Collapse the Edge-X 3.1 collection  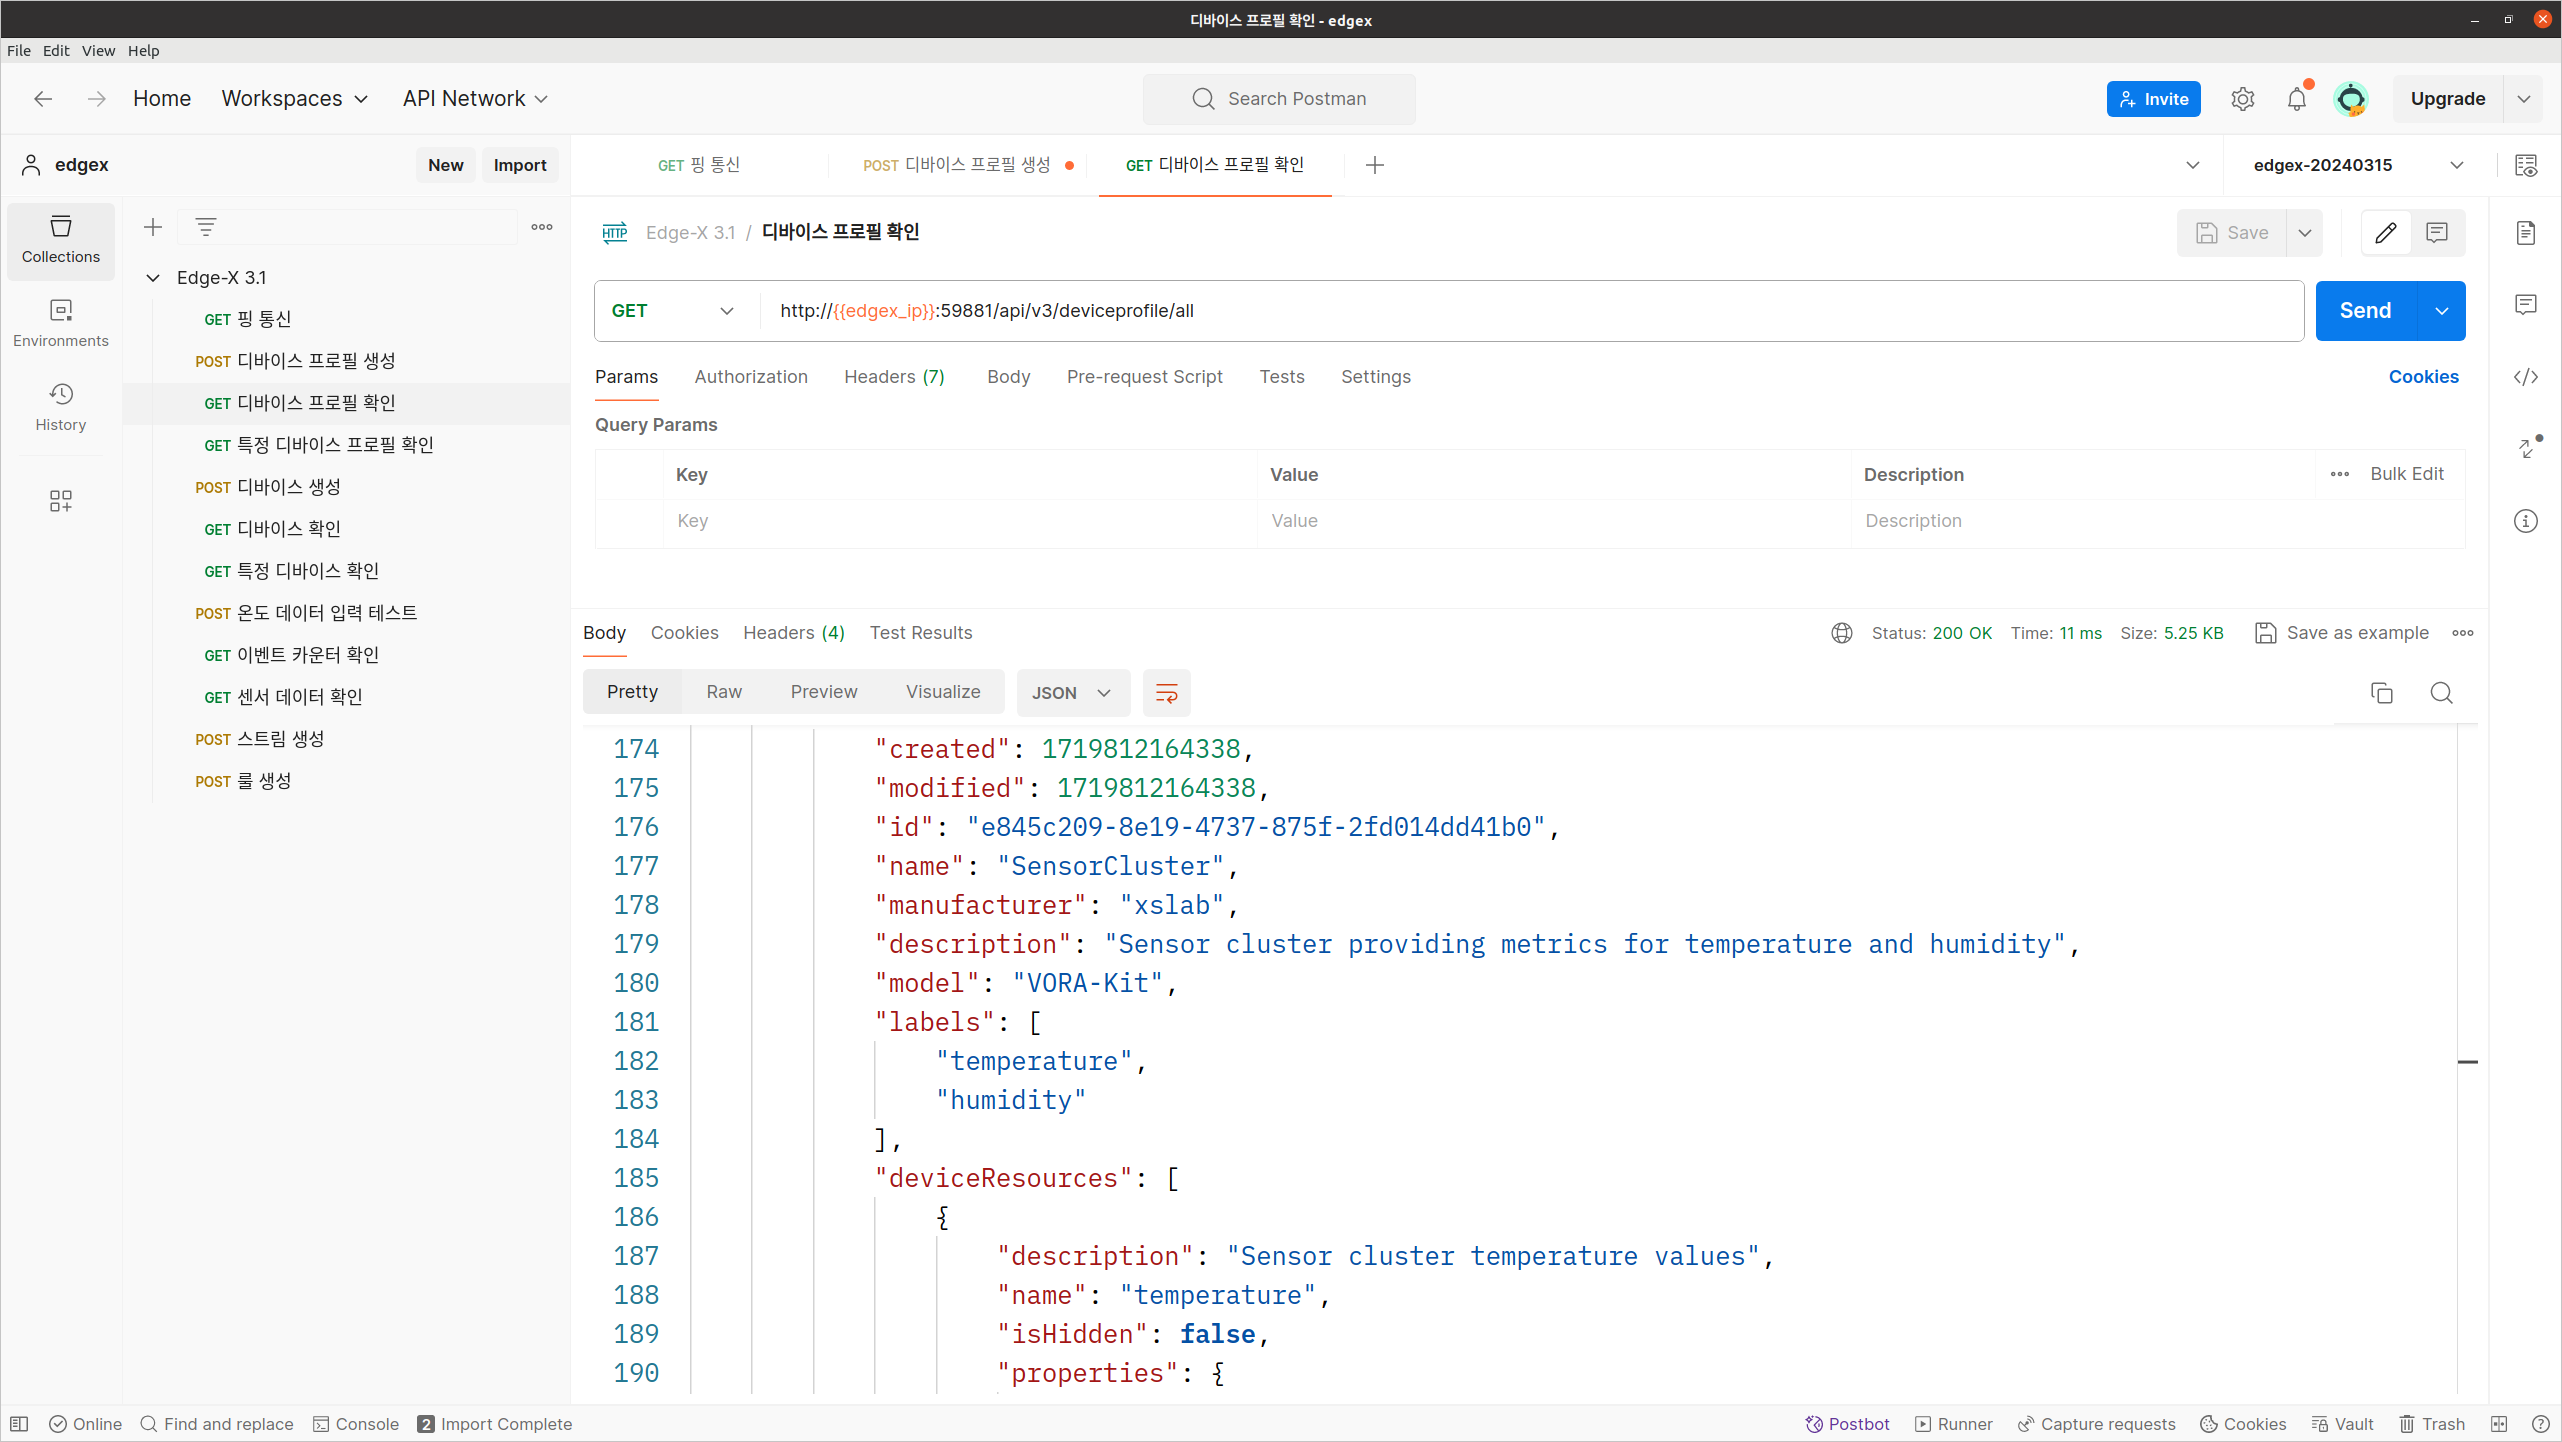pos(153,278)
